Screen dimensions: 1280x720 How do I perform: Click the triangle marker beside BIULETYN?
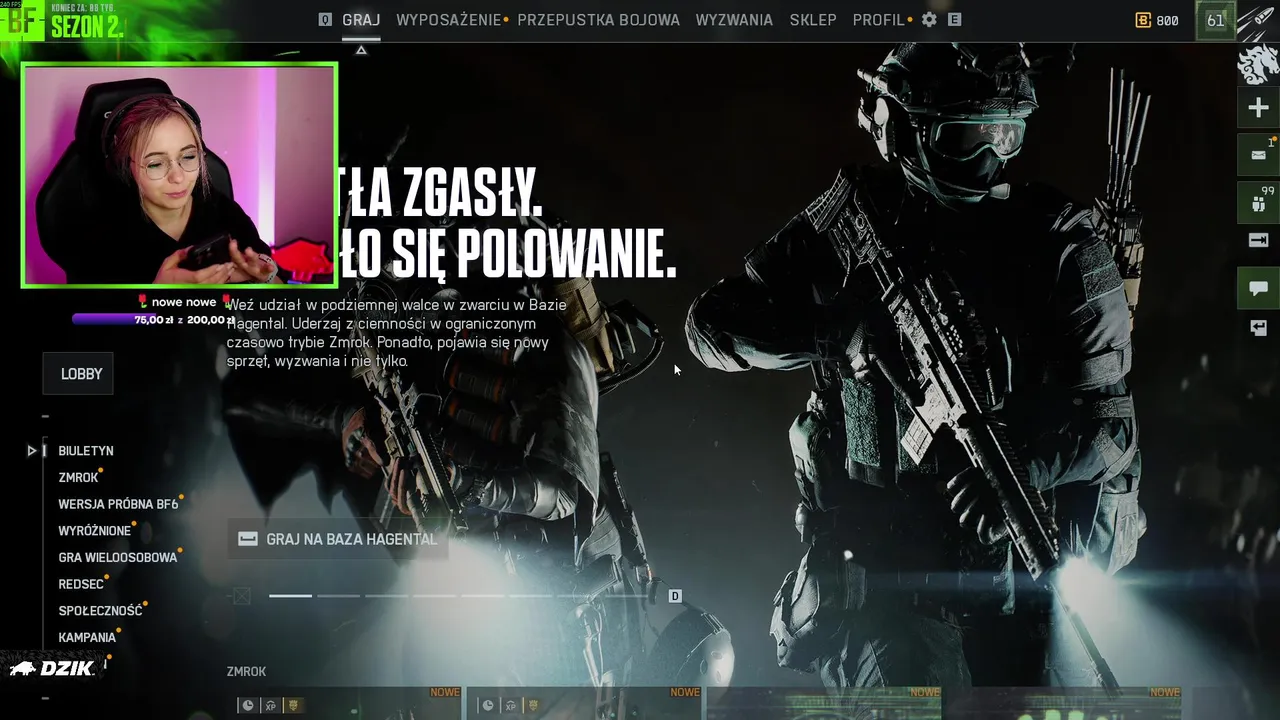coord(32,451)
